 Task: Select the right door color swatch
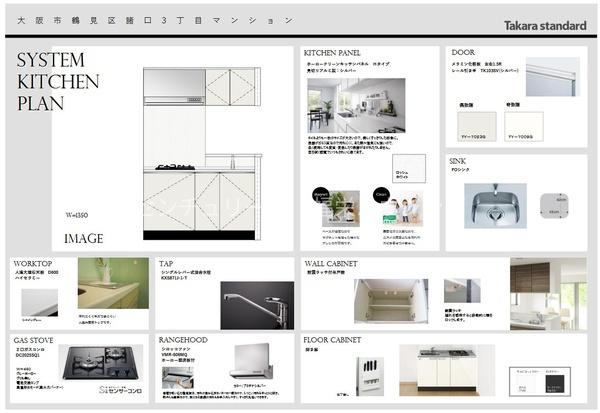(525, 125)
